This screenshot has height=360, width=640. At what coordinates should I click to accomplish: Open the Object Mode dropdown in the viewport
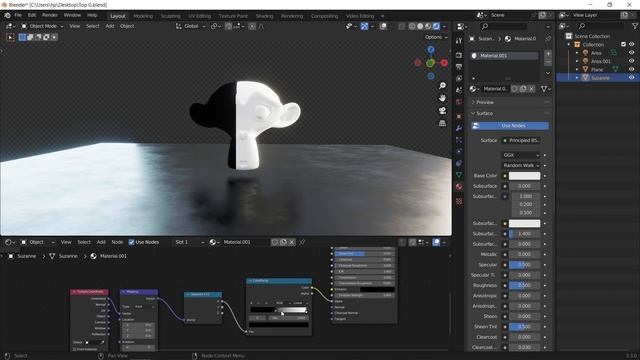42,26
